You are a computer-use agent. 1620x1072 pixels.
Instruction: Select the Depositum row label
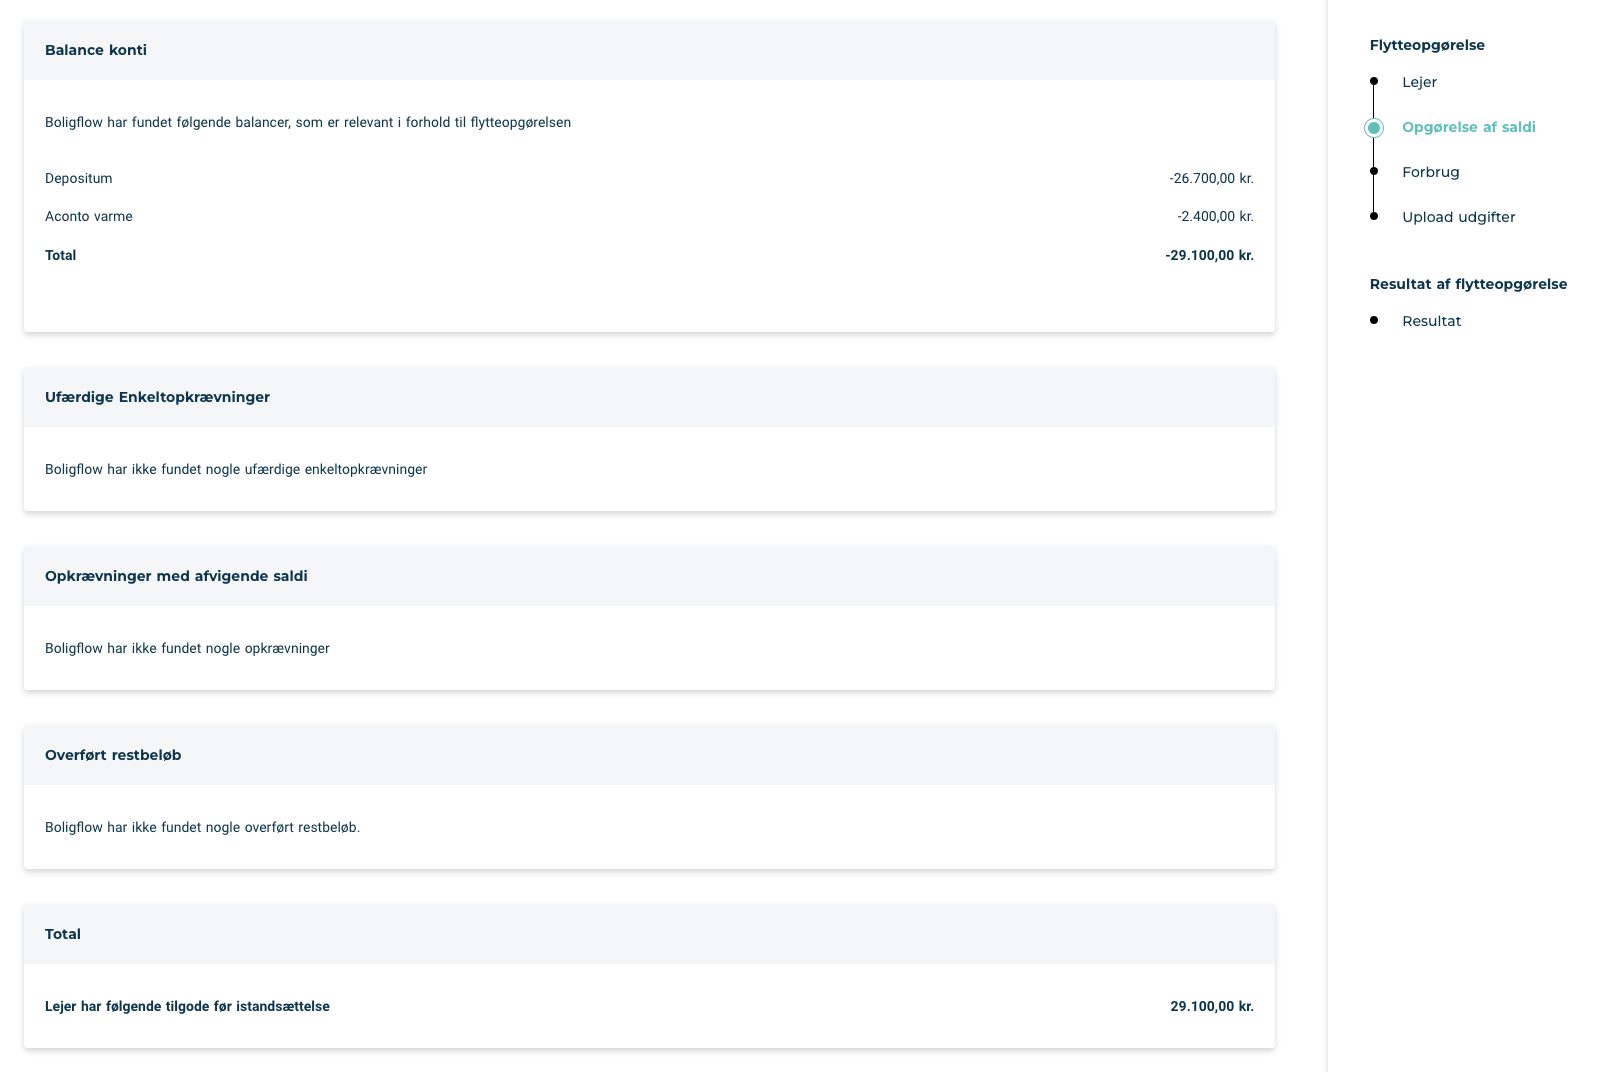pos(78,178)
